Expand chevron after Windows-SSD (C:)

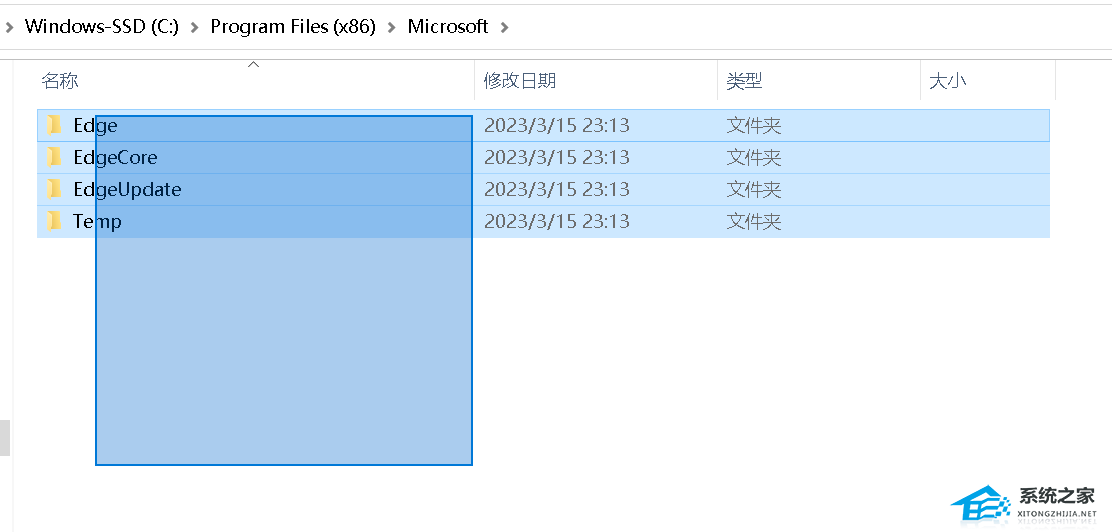[x=194, y=28]
